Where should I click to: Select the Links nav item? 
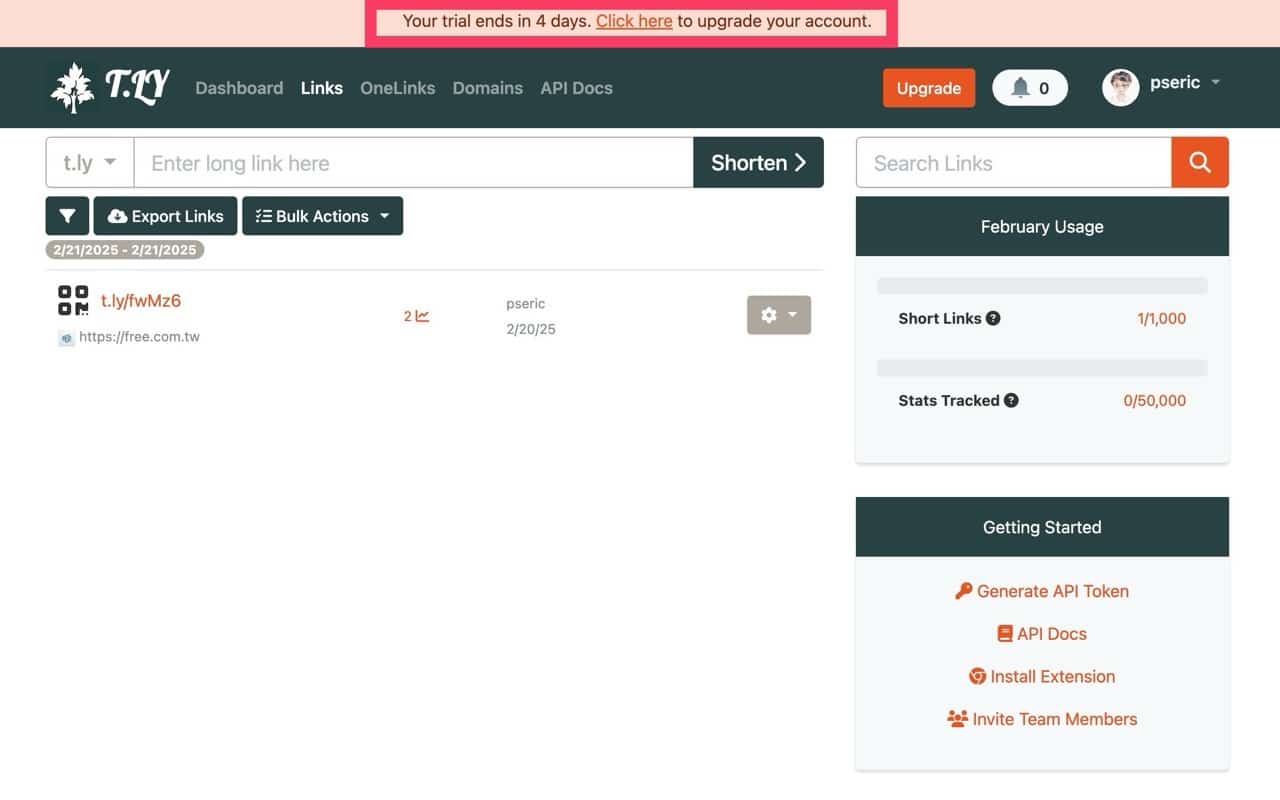322,88
